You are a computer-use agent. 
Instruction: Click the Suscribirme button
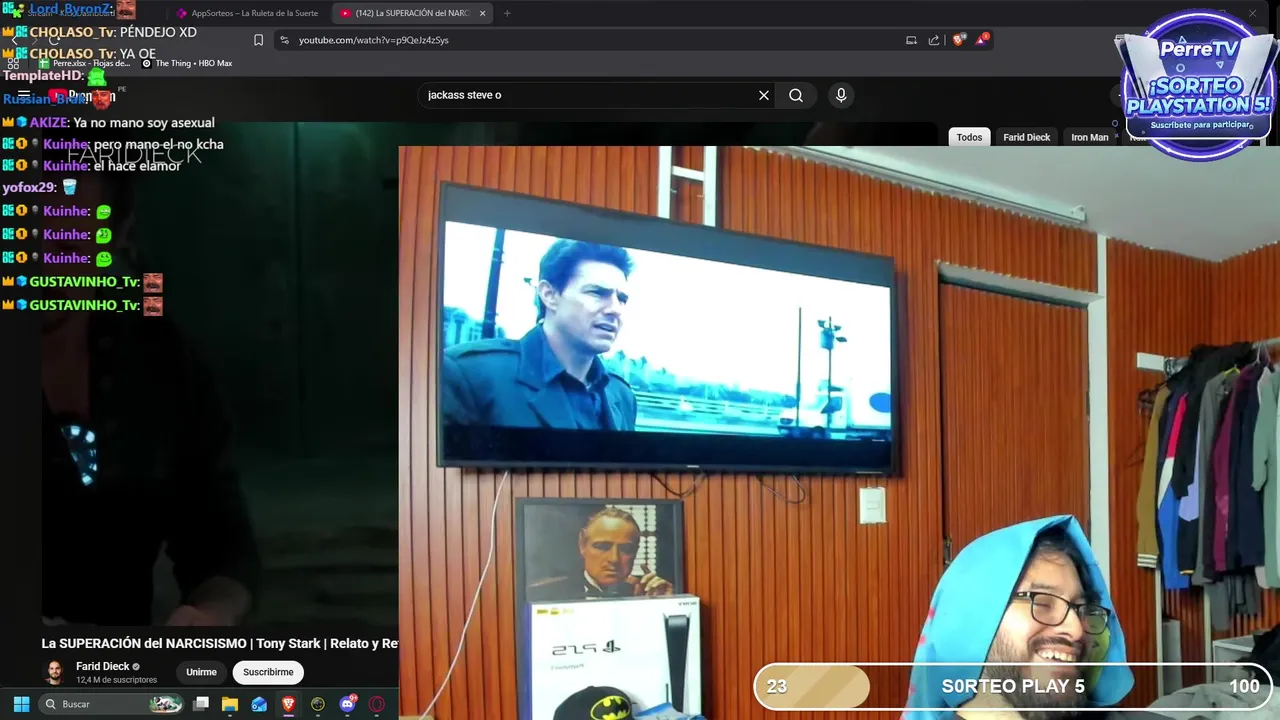[268, 672]
